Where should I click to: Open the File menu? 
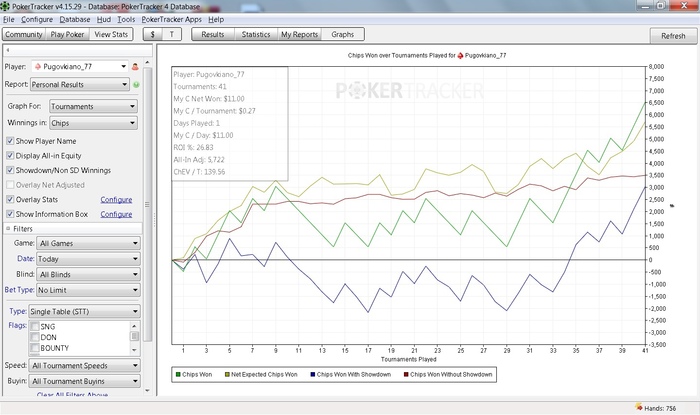point(9,19)
